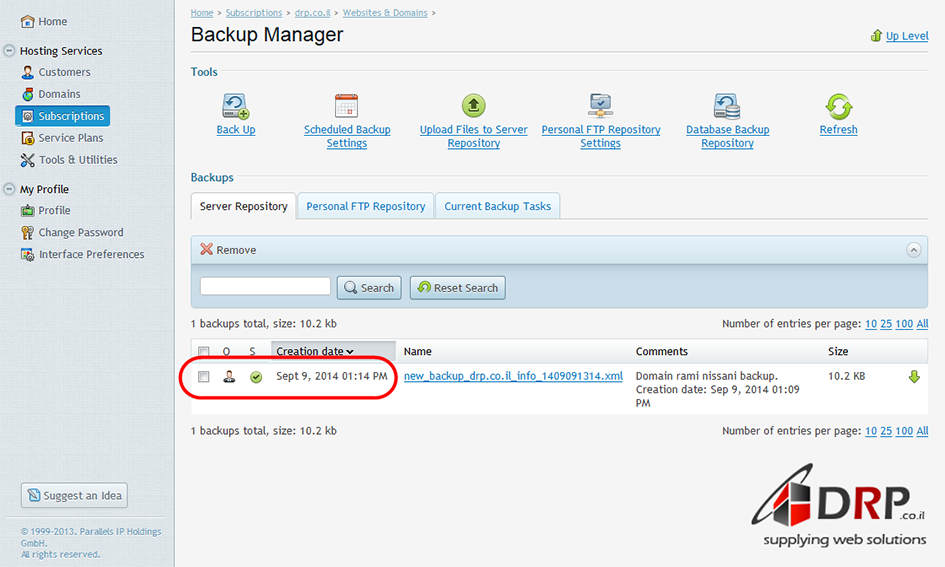Download the backup with the green arrow
This screenshot has height=567, width=945.
coord(913,377)
